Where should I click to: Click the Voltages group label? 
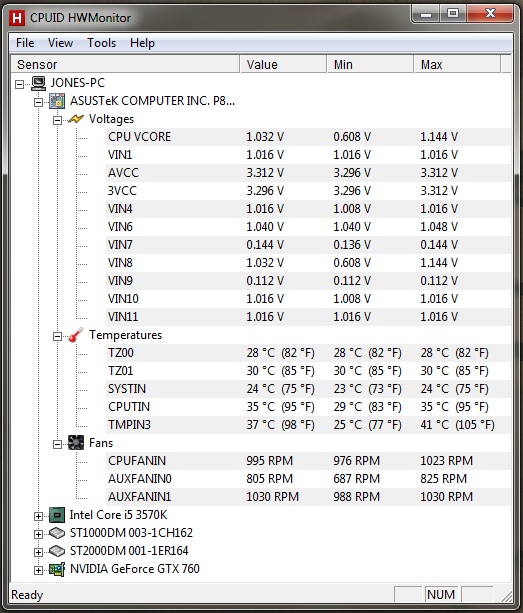coord(111,119)
